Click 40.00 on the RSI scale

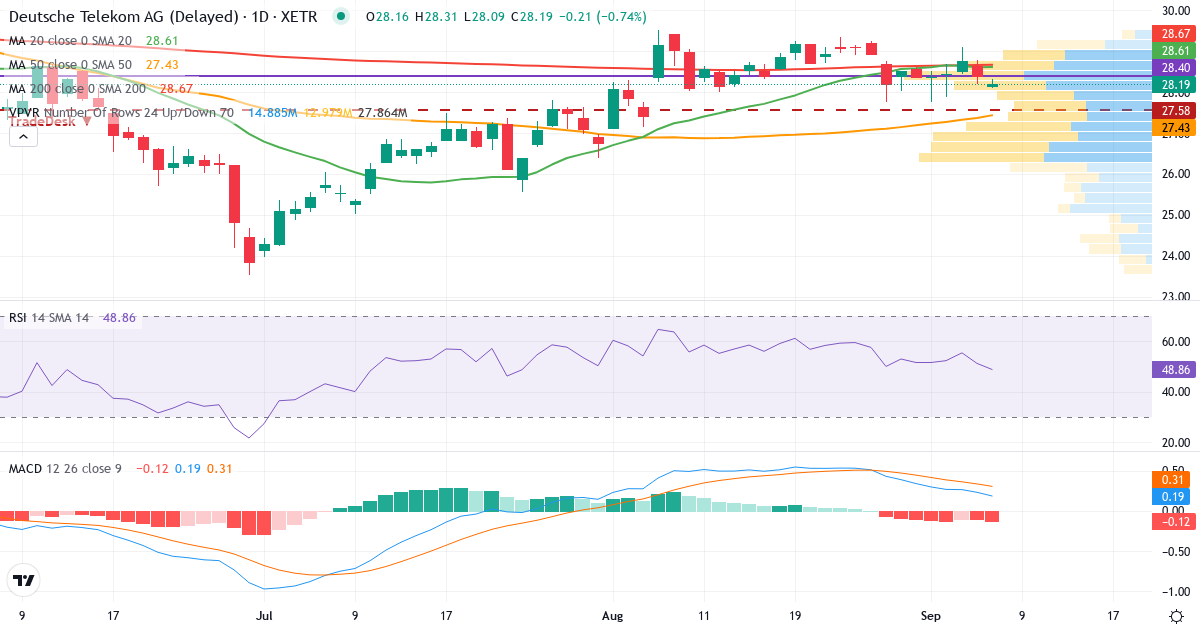click(1175, 392)
